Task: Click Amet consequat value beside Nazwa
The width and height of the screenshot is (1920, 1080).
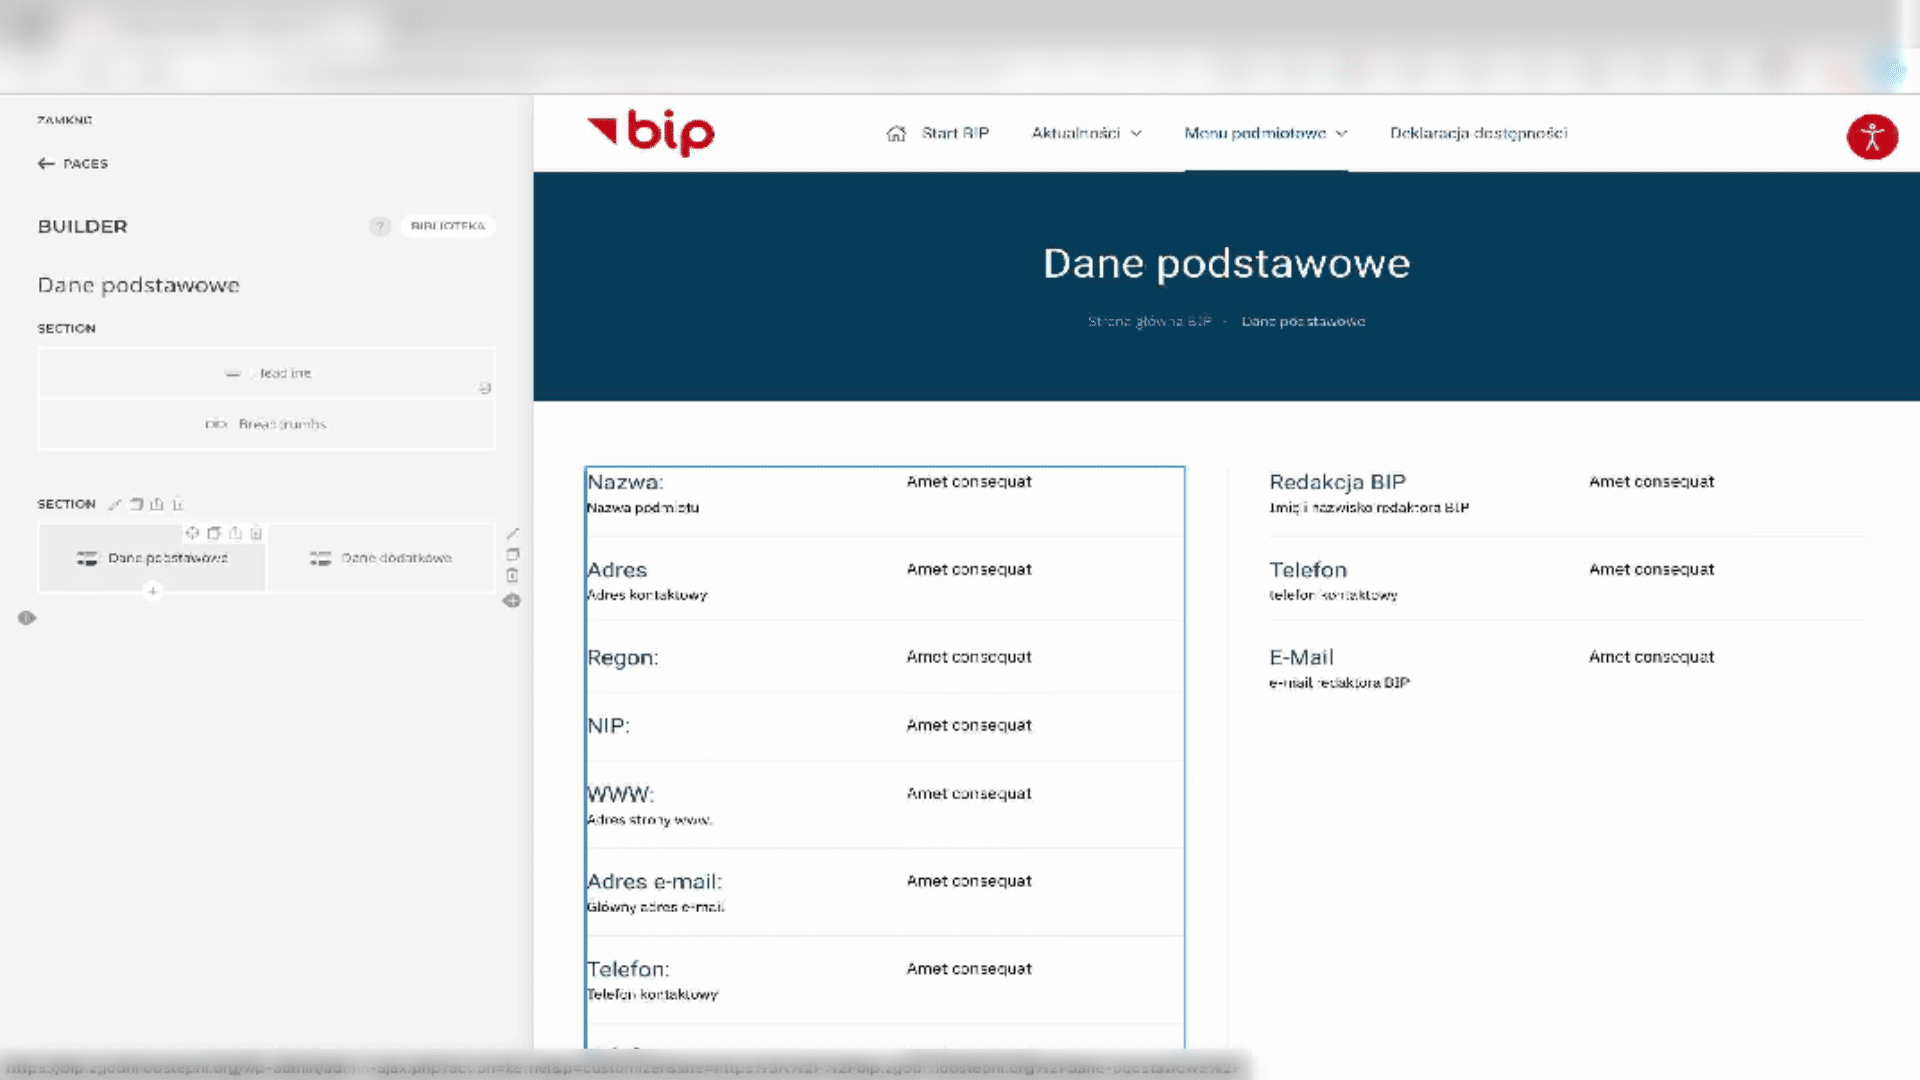Action: coord(969,482)
